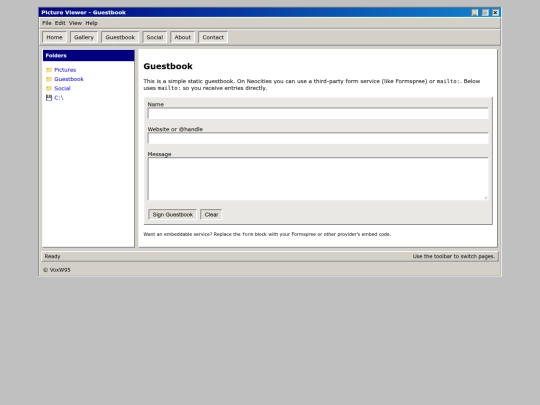The height and width of the screenshot is (405, 540).
Task: Click the Folders panel header
Action: (89, 55)
